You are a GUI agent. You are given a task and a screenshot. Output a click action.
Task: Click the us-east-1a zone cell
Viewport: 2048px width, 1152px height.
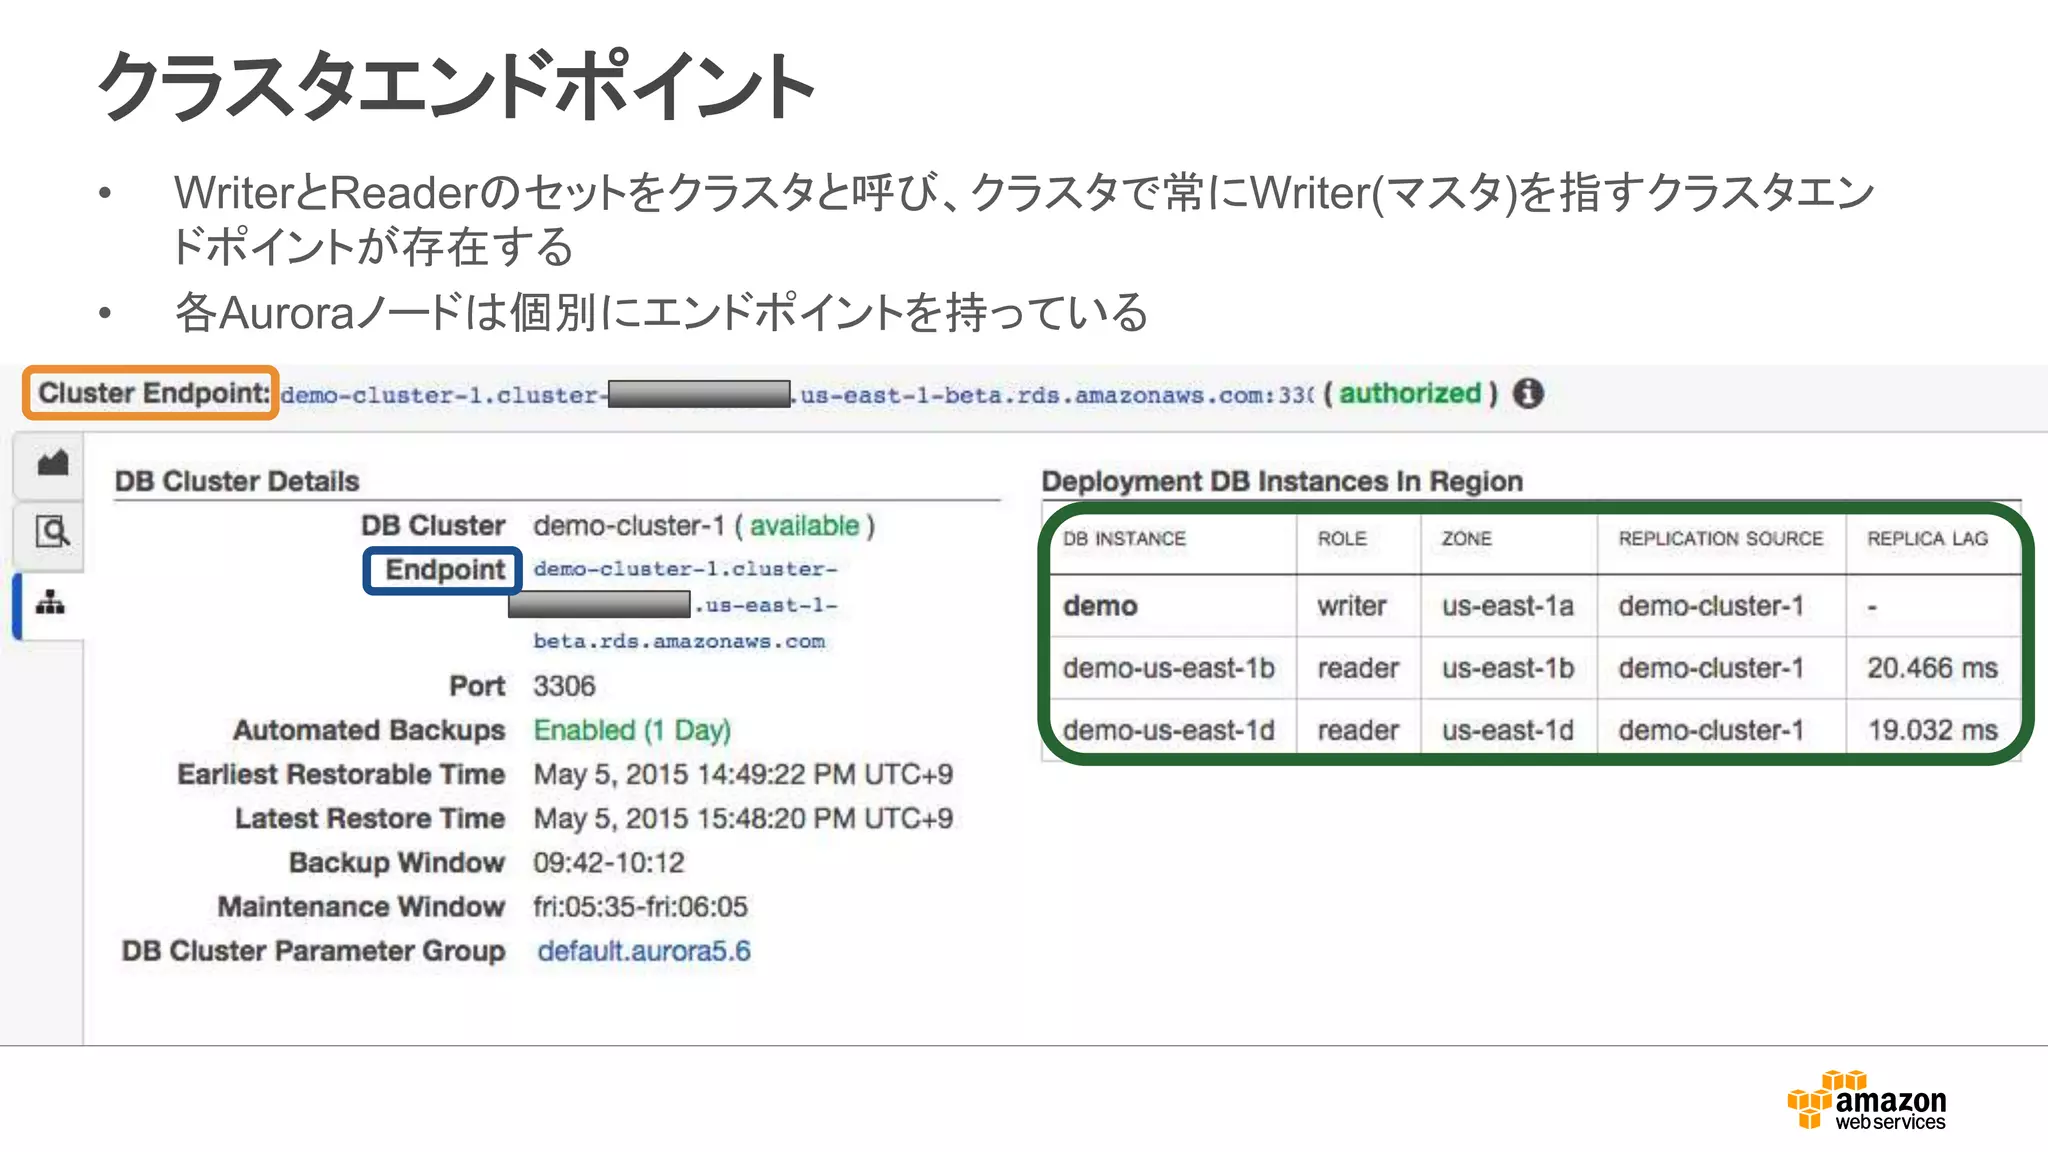pyautogui.click(x=1508, y=606)
